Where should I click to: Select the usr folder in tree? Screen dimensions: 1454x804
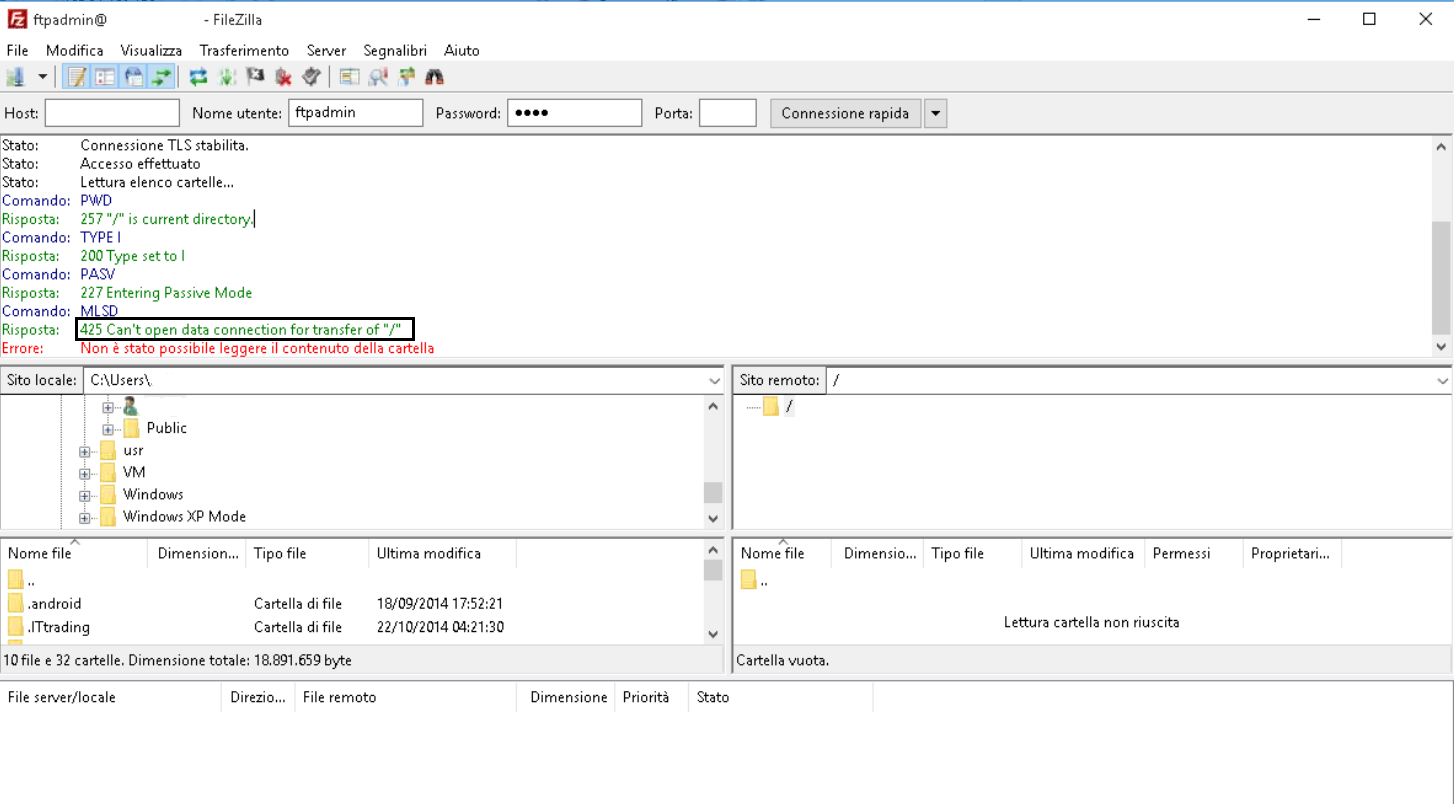point(133,450)
